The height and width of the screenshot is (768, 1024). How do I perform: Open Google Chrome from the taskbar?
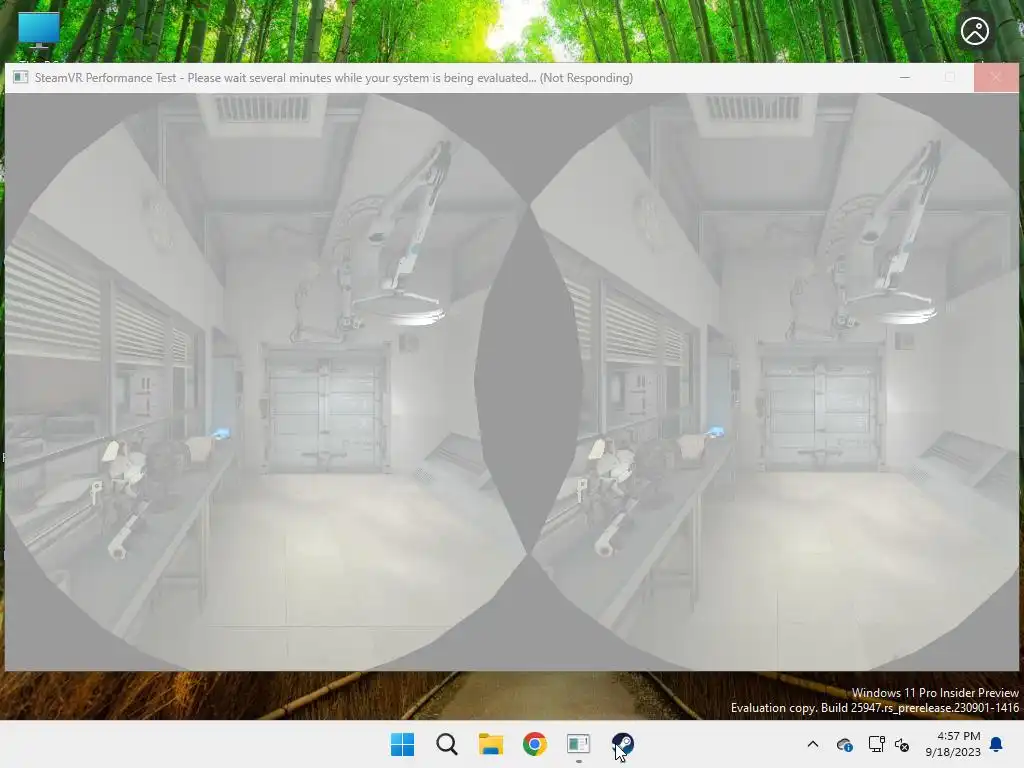[534, 744]
